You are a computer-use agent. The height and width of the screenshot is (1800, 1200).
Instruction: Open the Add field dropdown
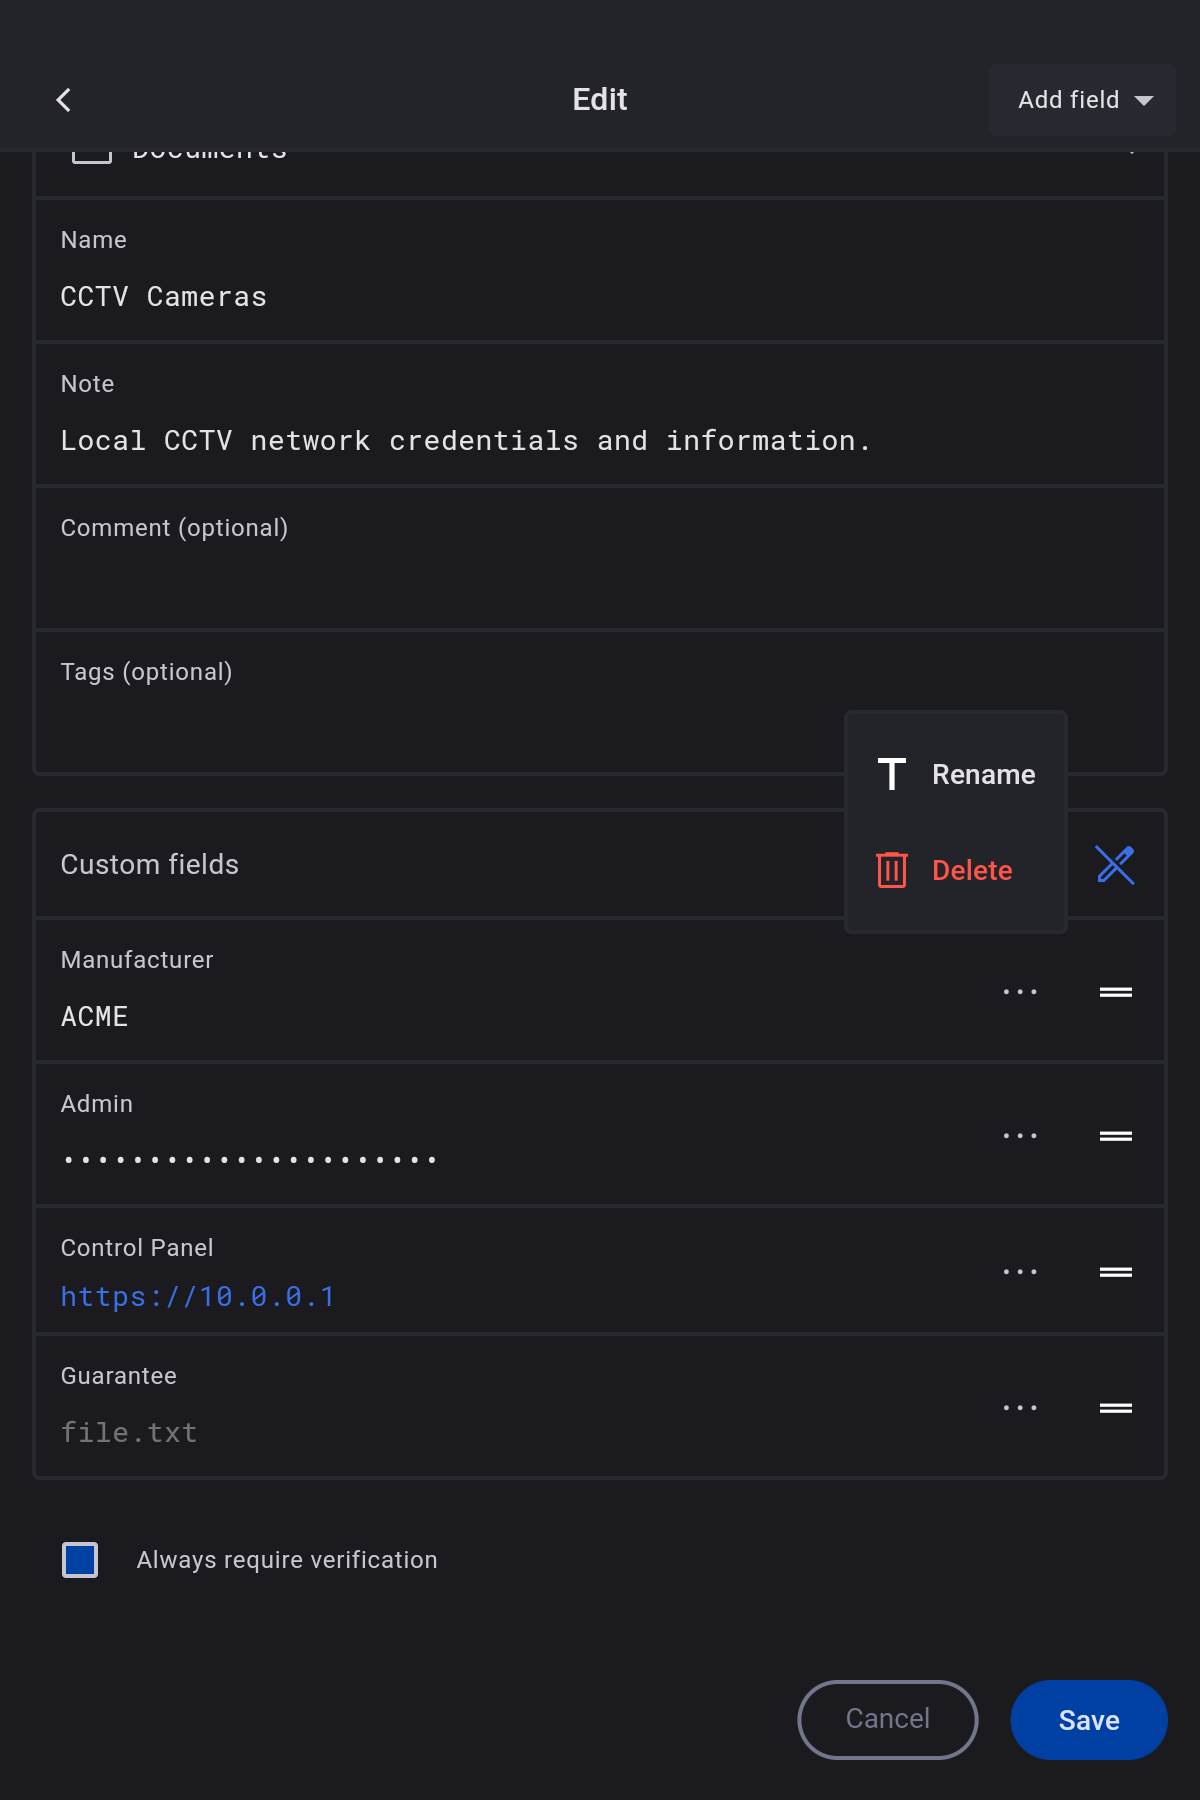[x=1083, y=100]
